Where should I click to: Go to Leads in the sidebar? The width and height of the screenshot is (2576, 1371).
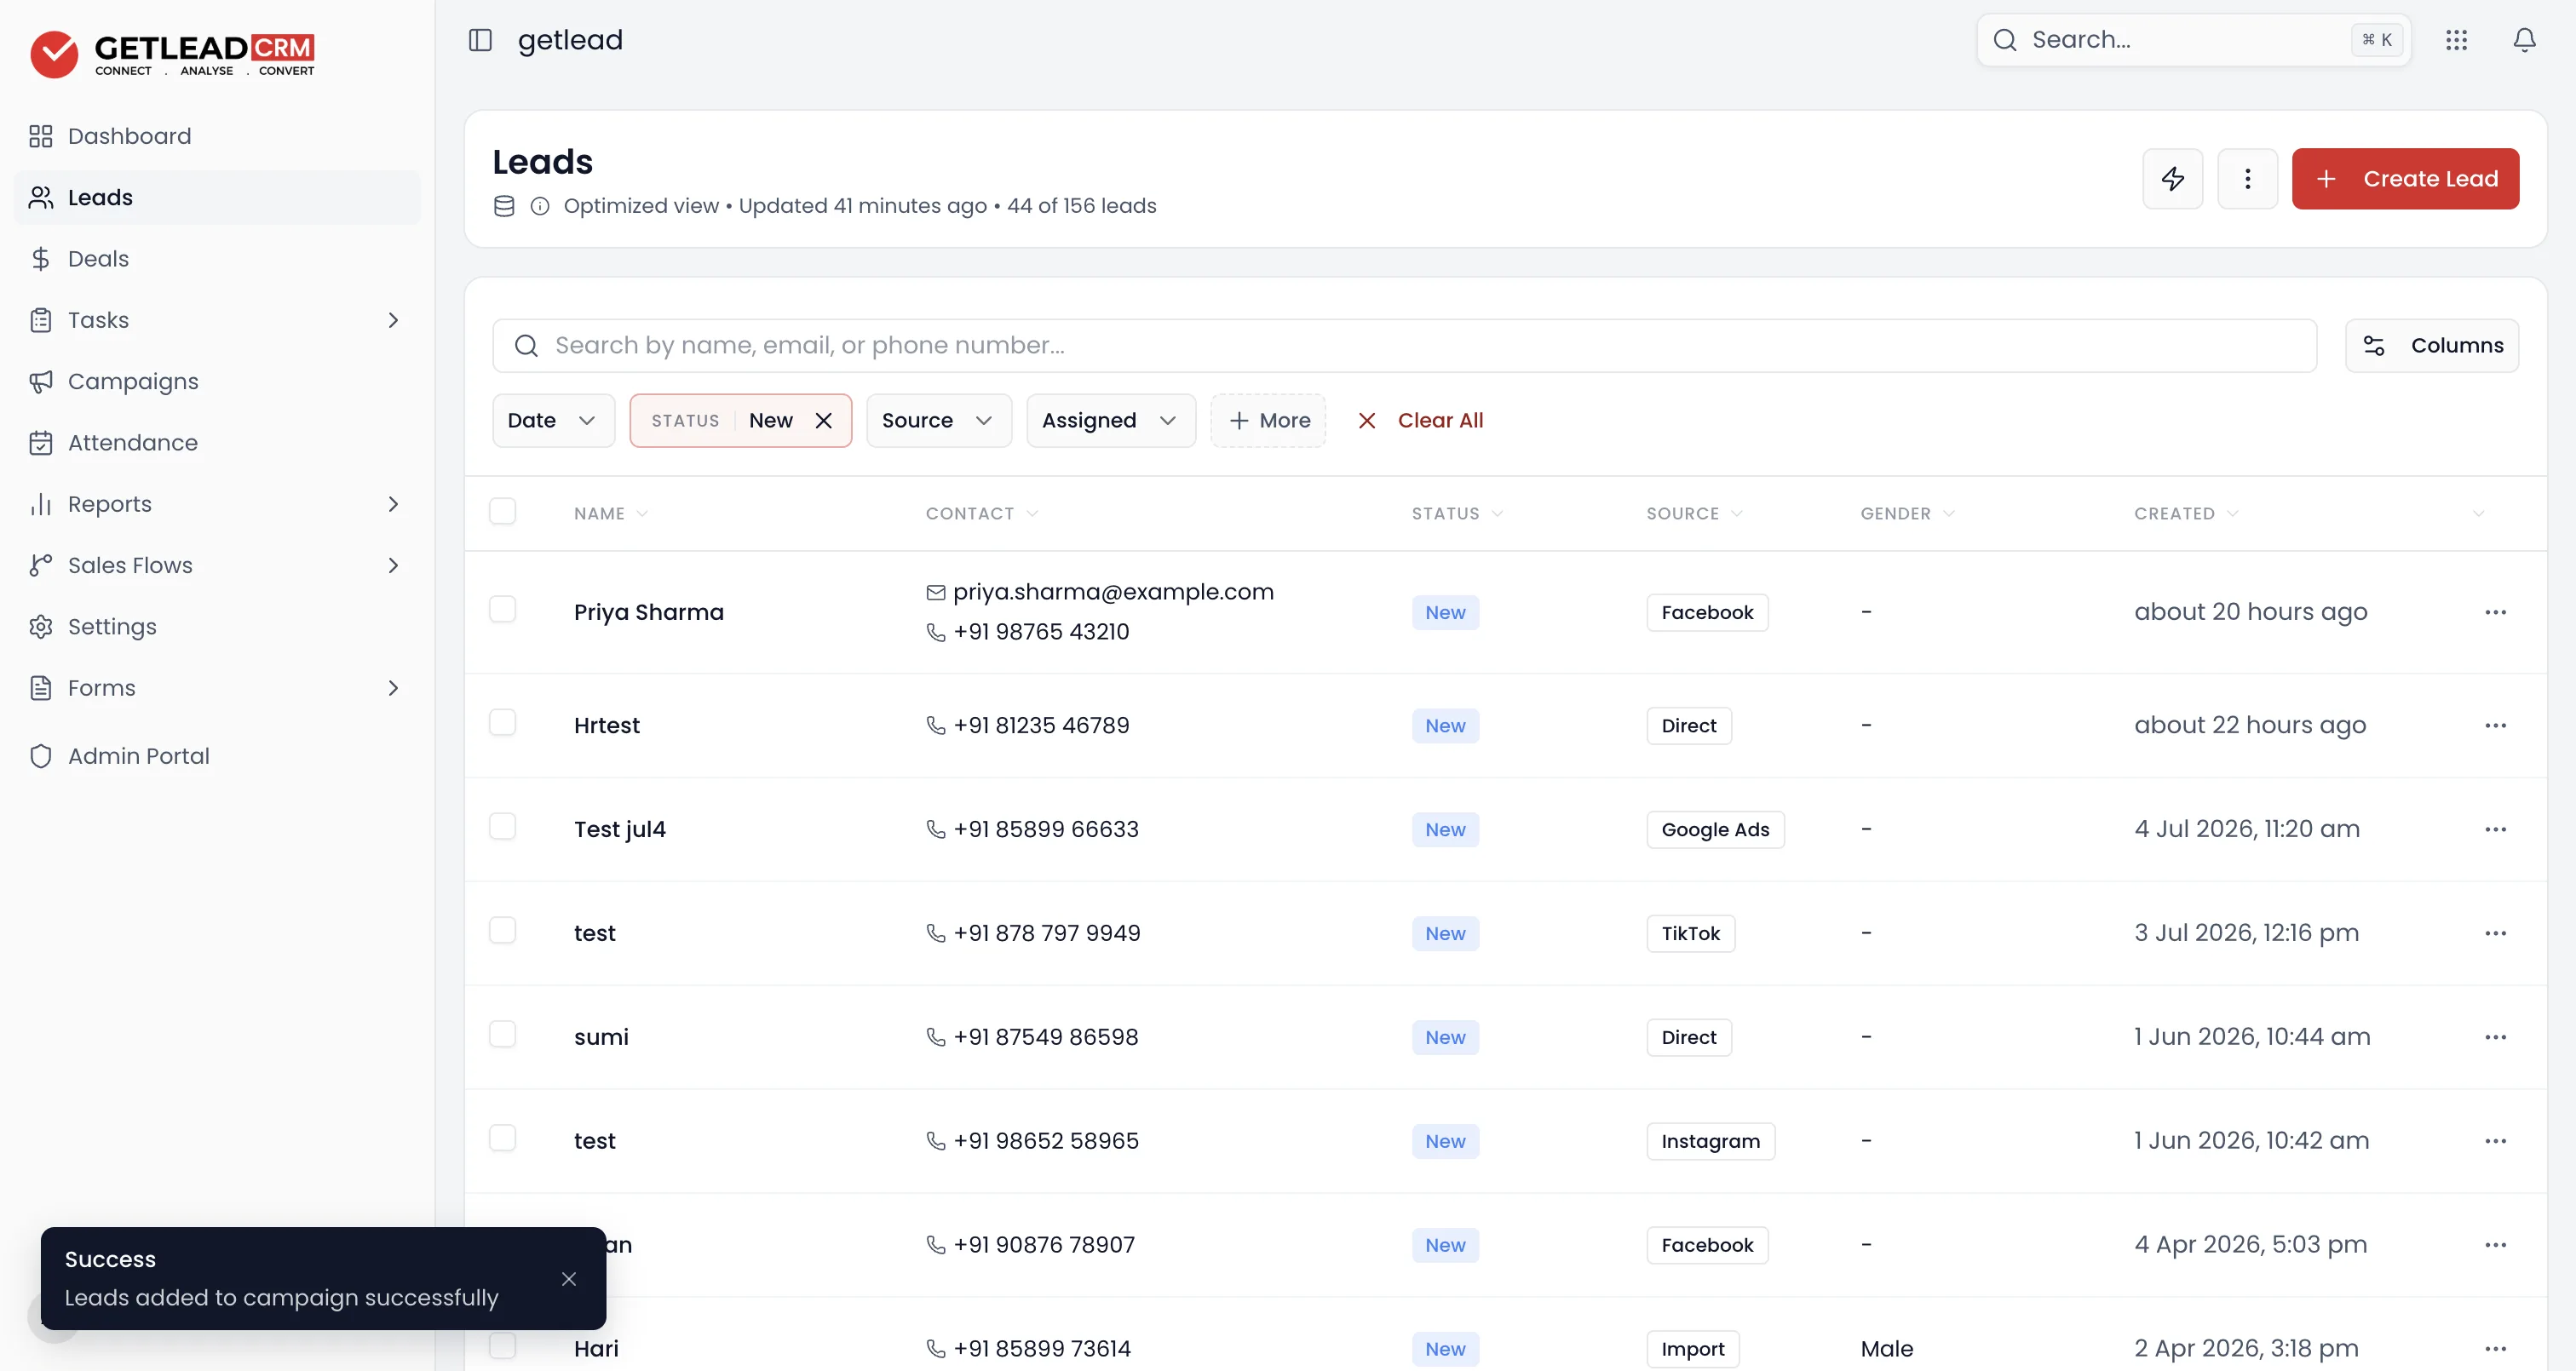[218, 198]
